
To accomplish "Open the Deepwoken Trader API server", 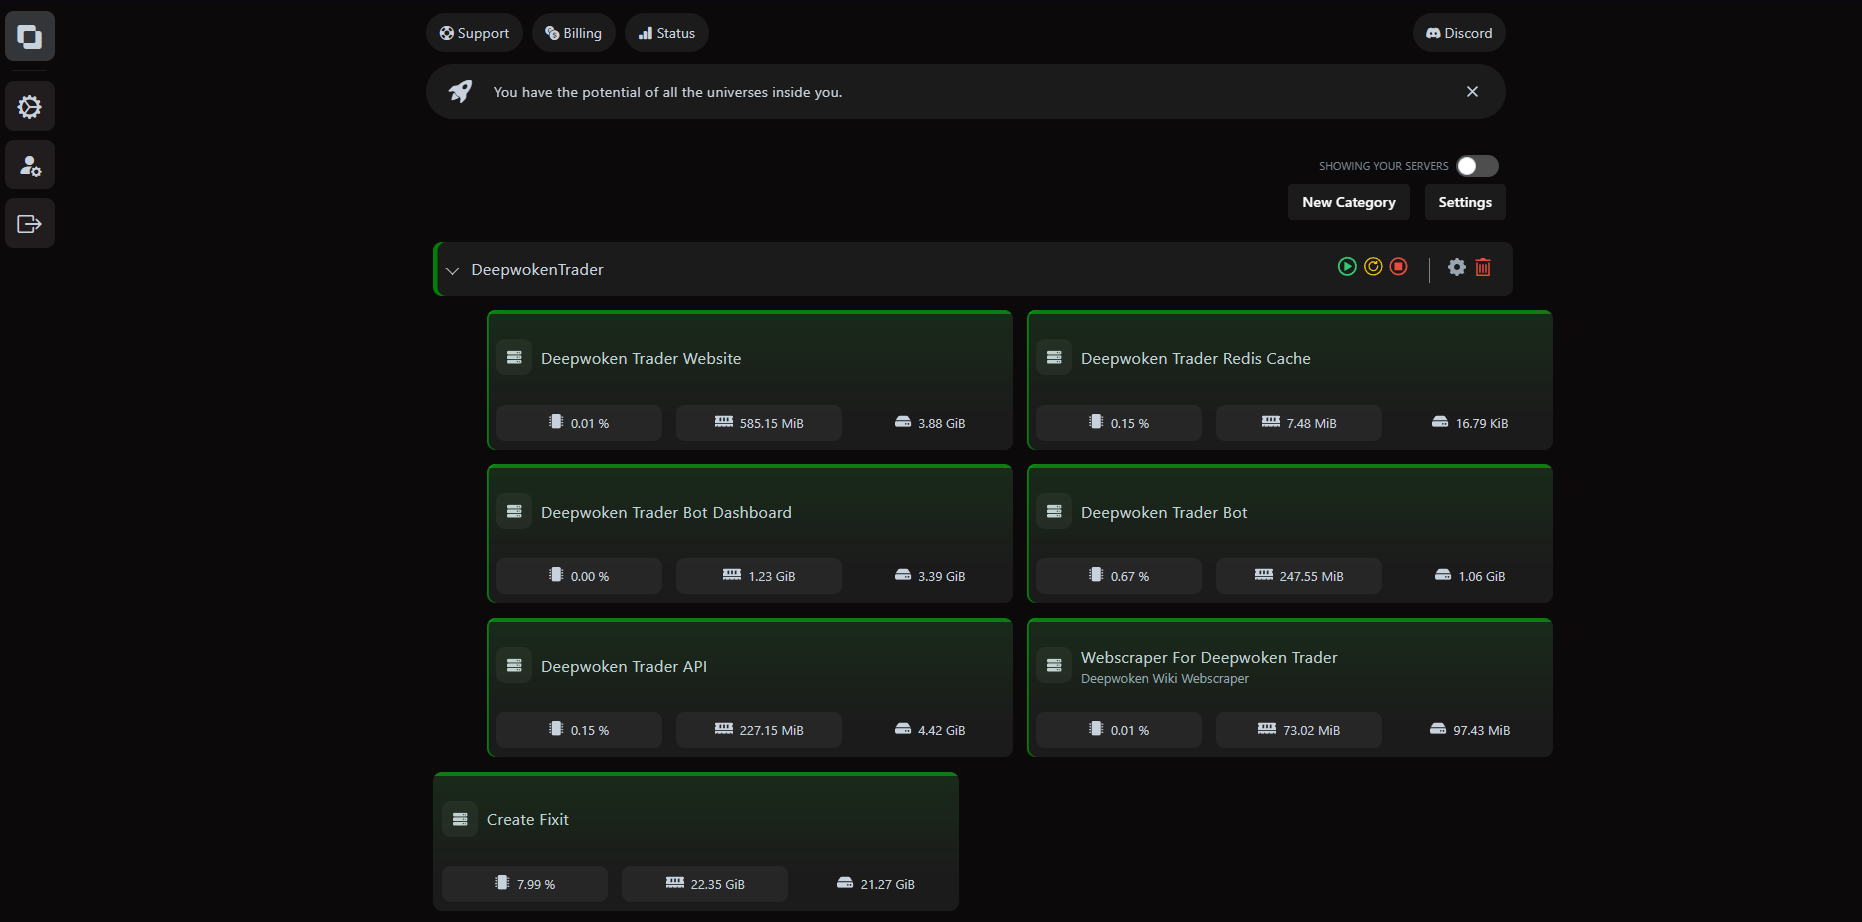I will click(750, 688).
